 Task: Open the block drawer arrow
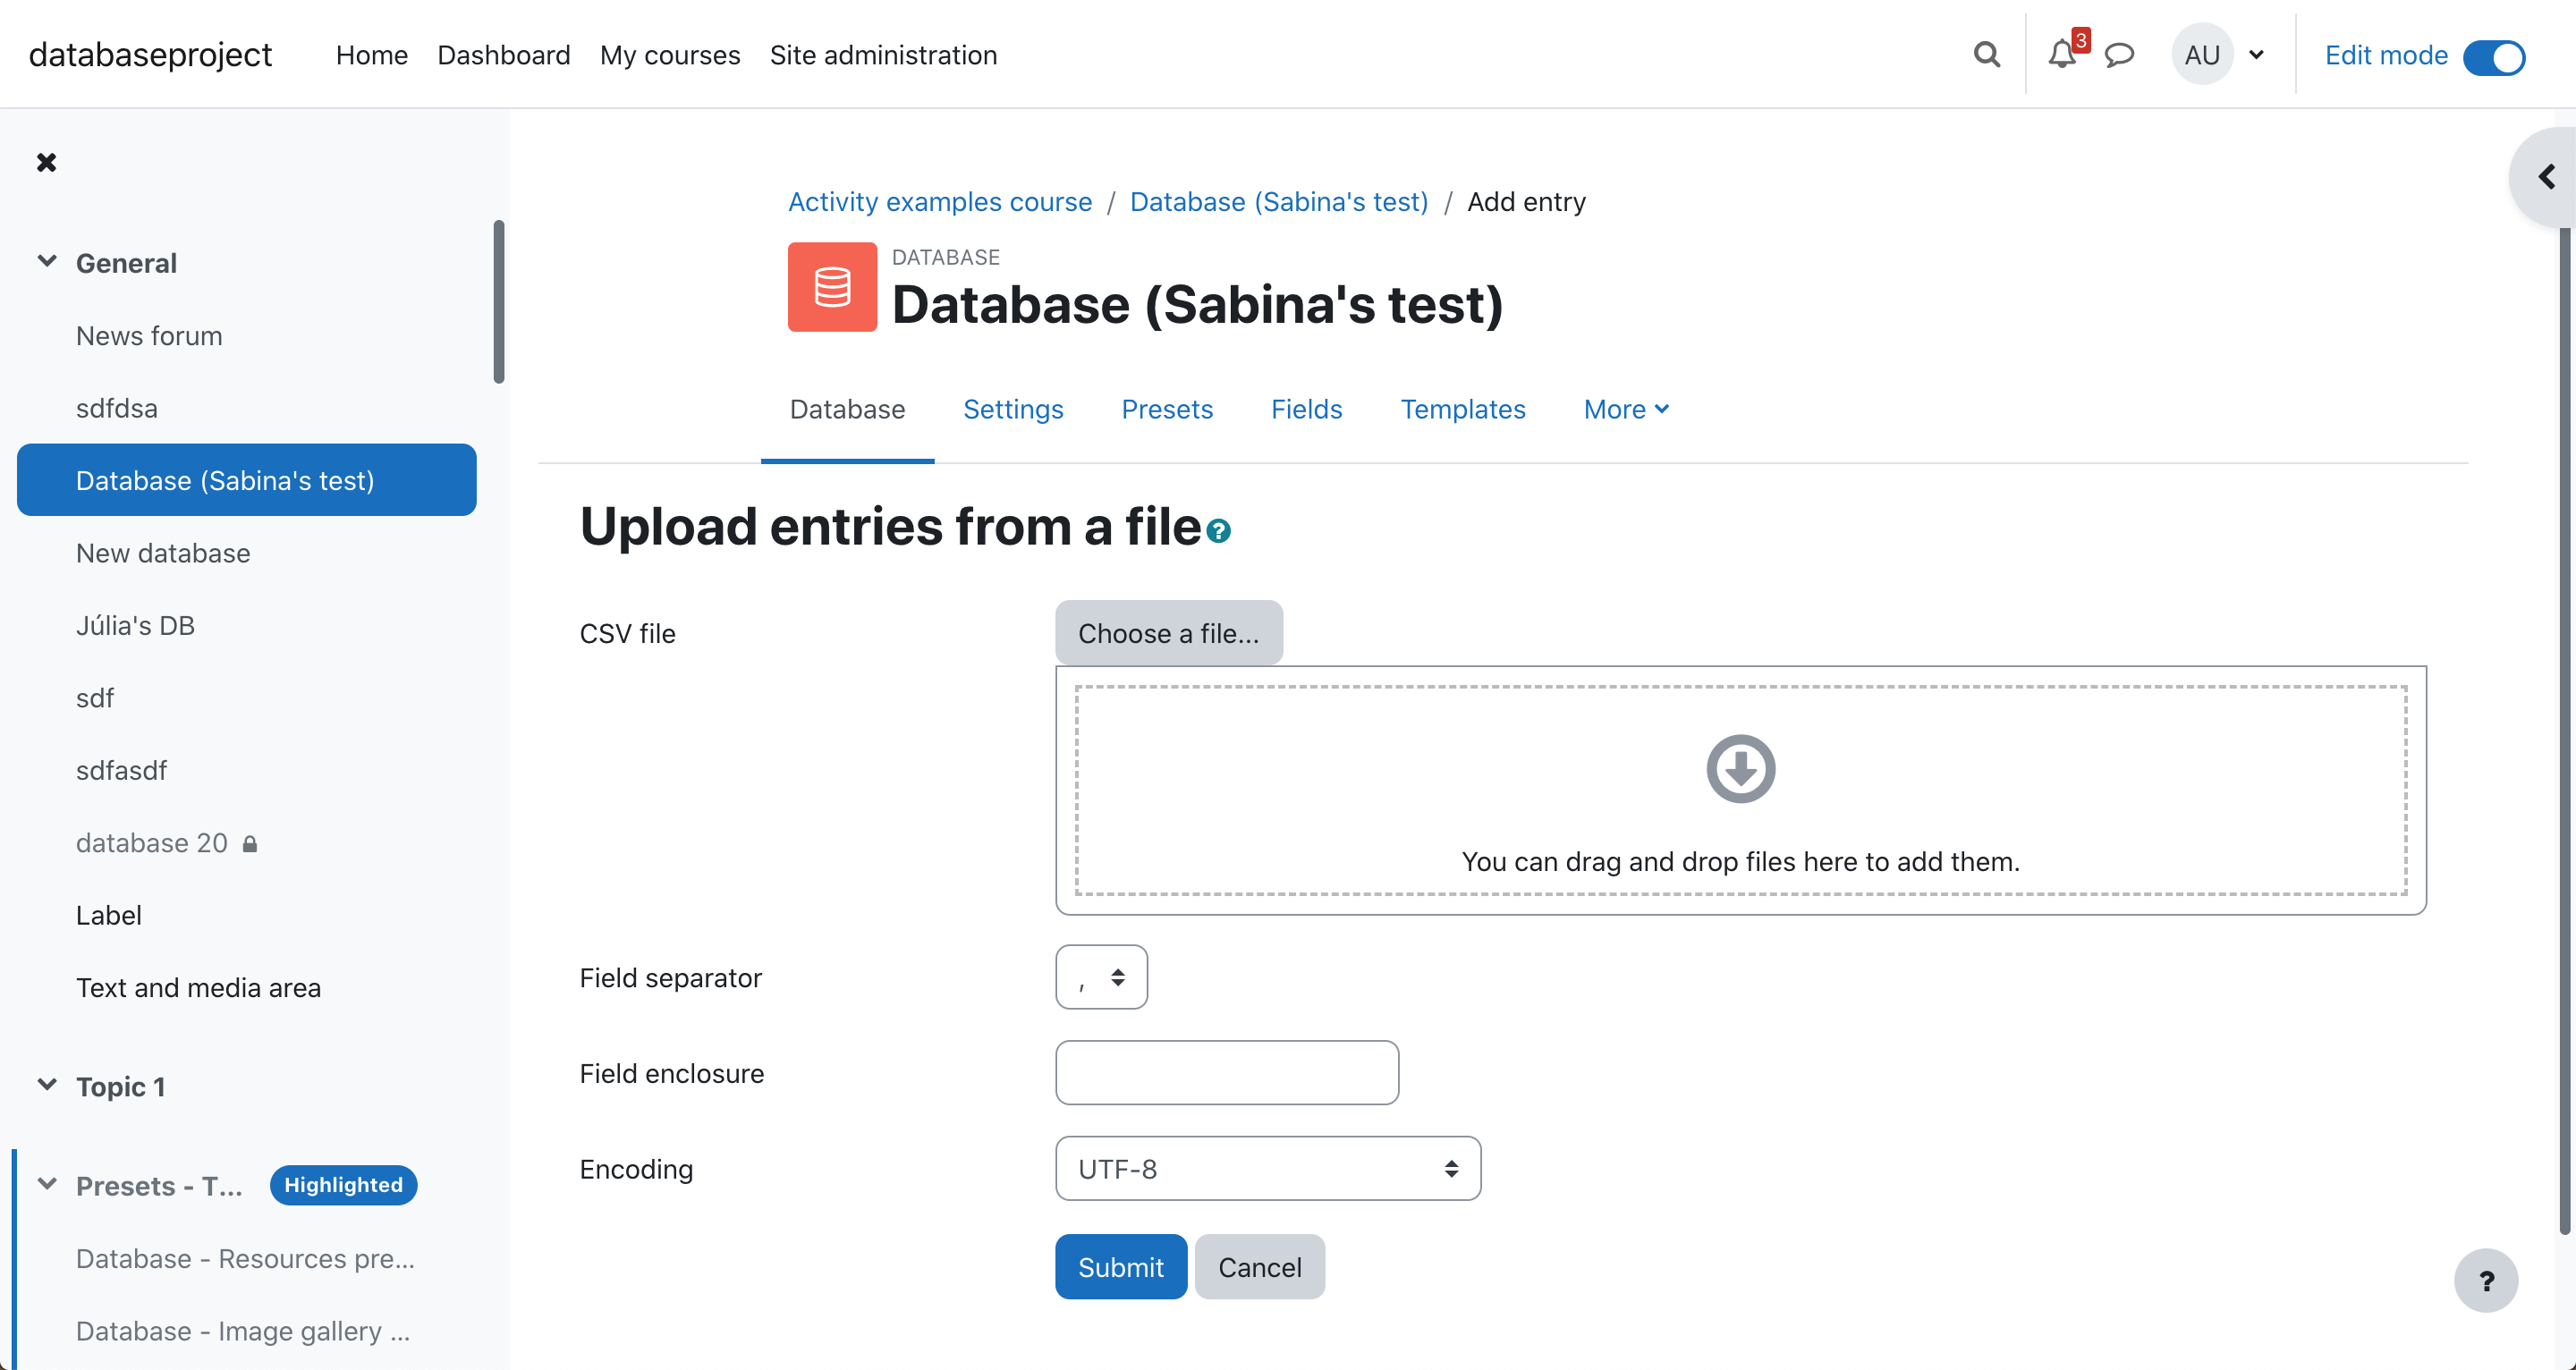(x=2546, y=177)
